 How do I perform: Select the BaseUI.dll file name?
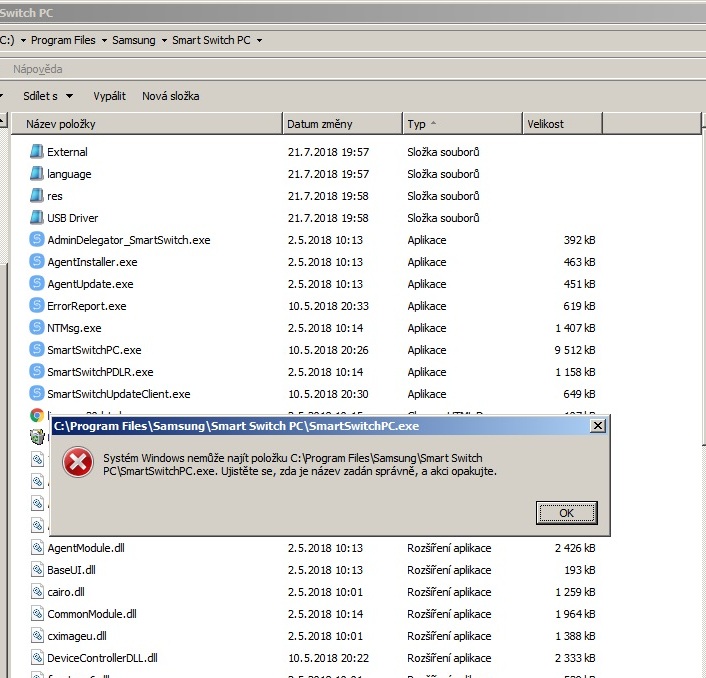pos(72,570)
